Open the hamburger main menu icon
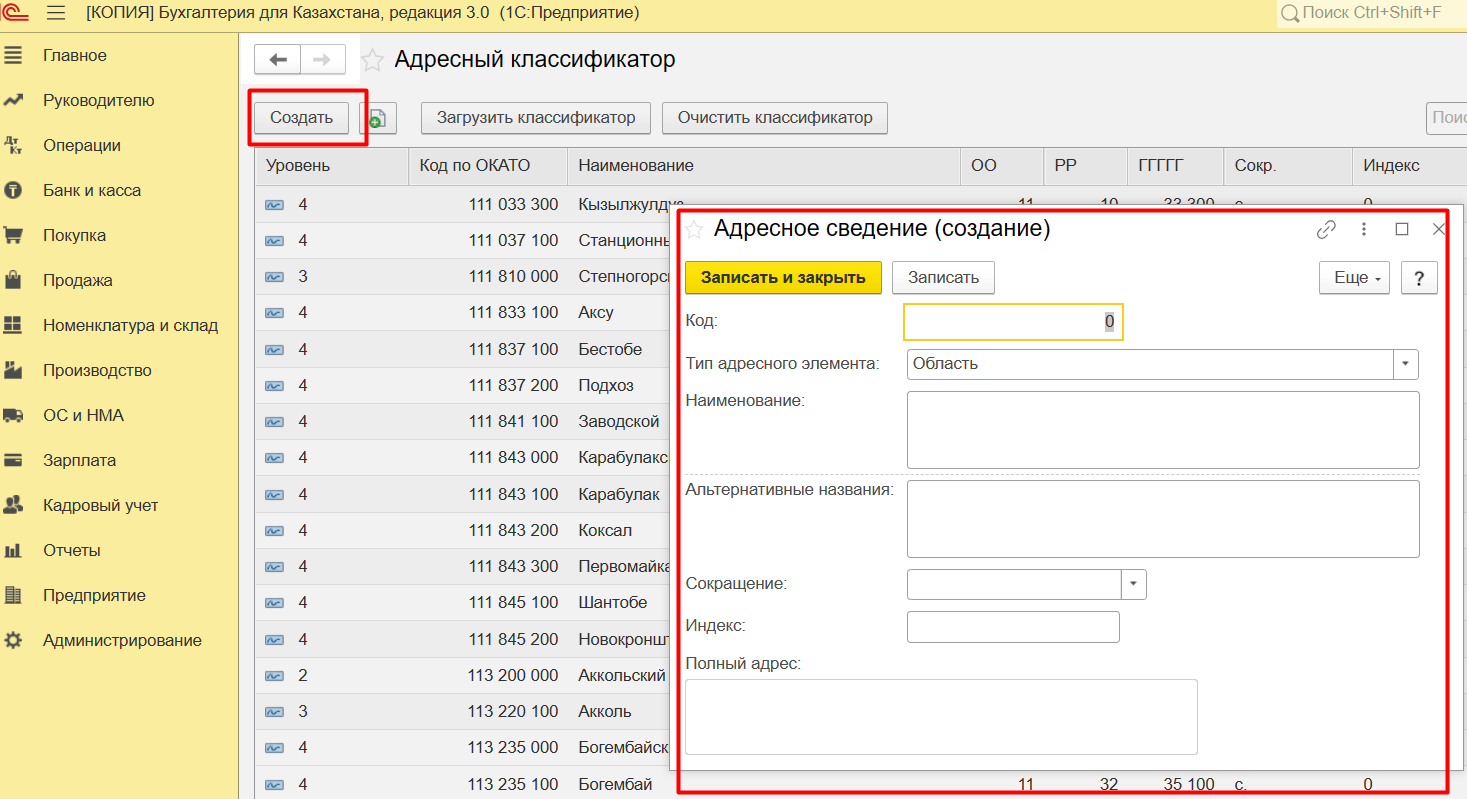Image resolution: width=1467 pixels, height=799 pixels. pos(56,13)
